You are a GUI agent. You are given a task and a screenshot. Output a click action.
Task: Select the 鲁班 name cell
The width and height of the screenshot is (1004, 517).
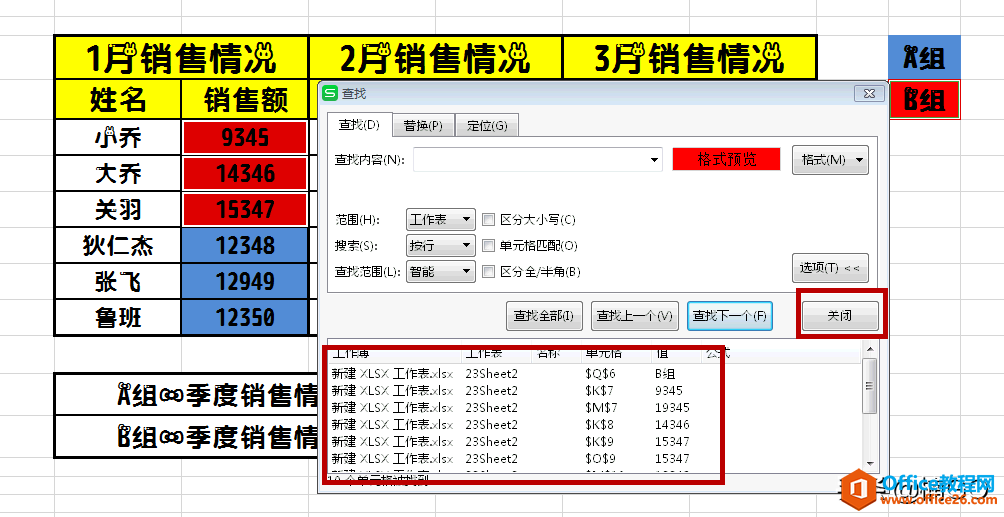click(x=118, y=317)
